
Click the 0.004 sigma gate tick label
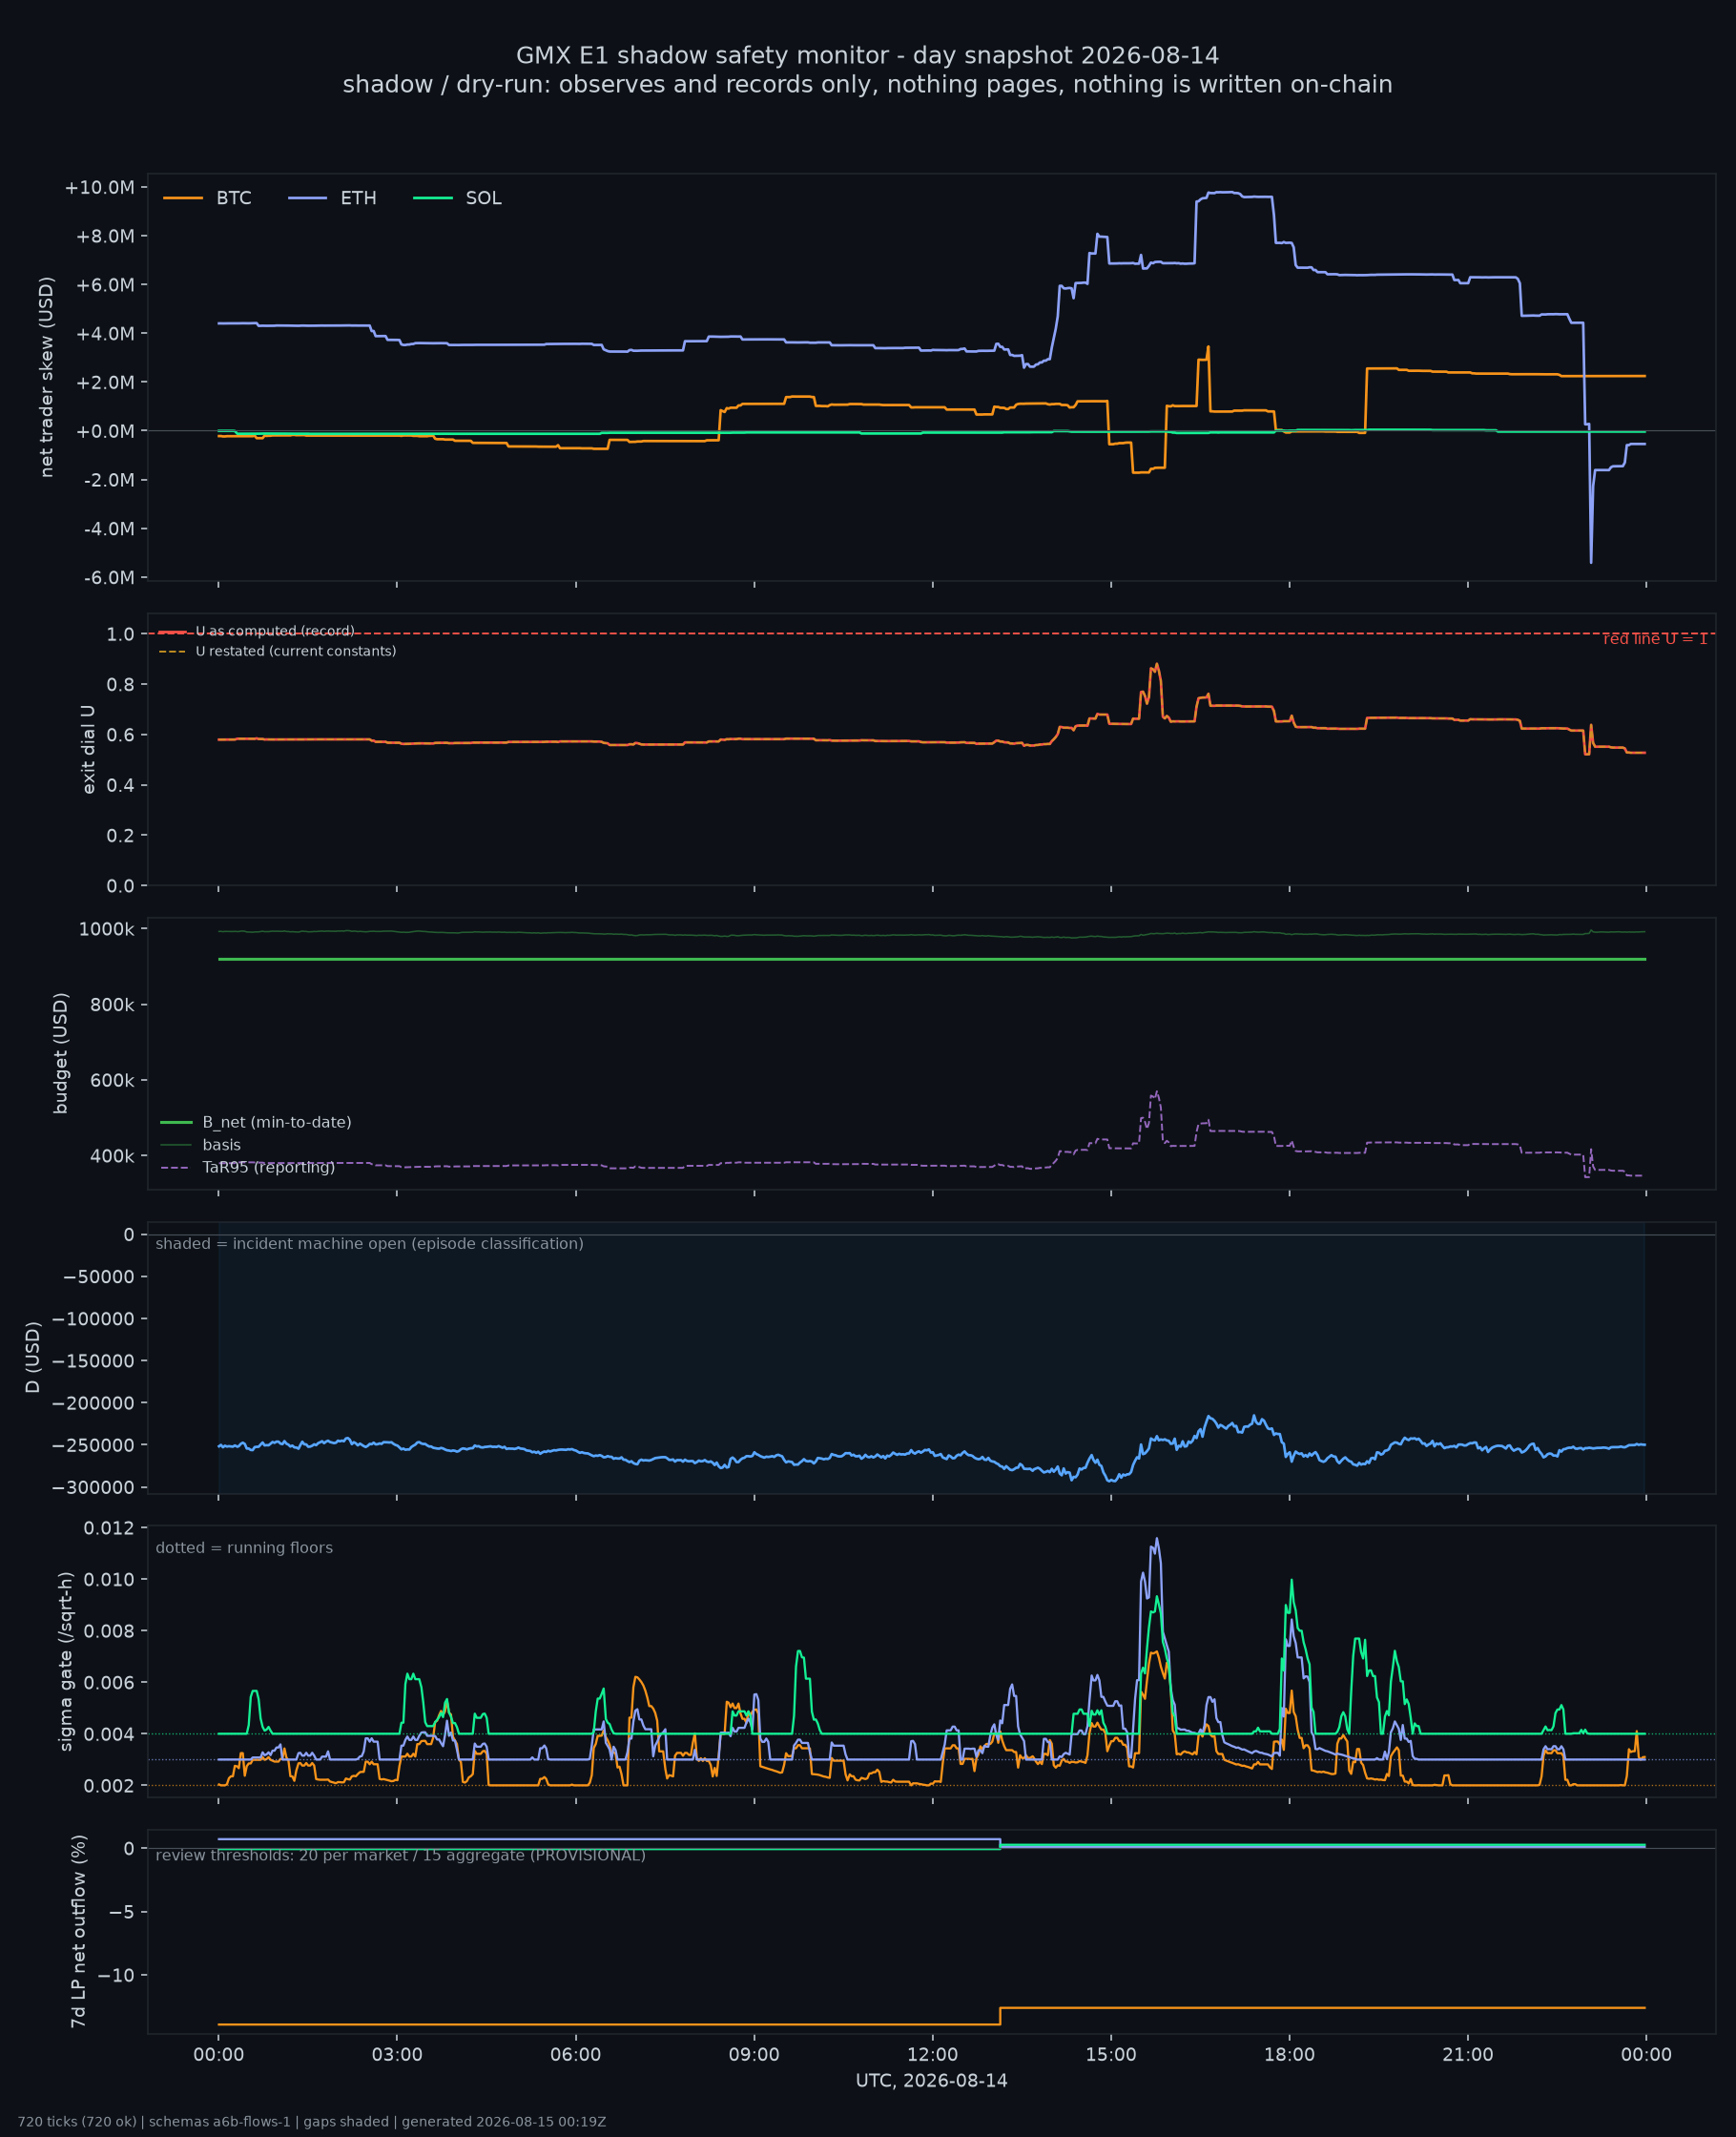pyautogui.click(x=110, y=1734)
